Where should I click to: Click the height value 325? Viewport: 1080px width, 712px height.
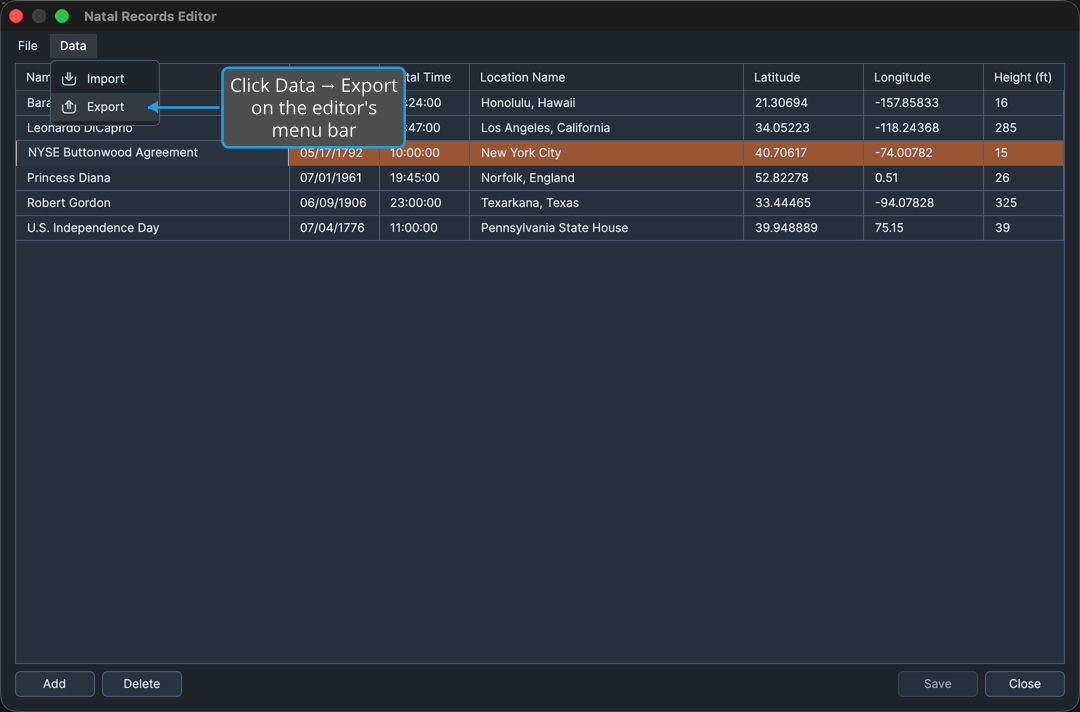tap(1024, 203)
